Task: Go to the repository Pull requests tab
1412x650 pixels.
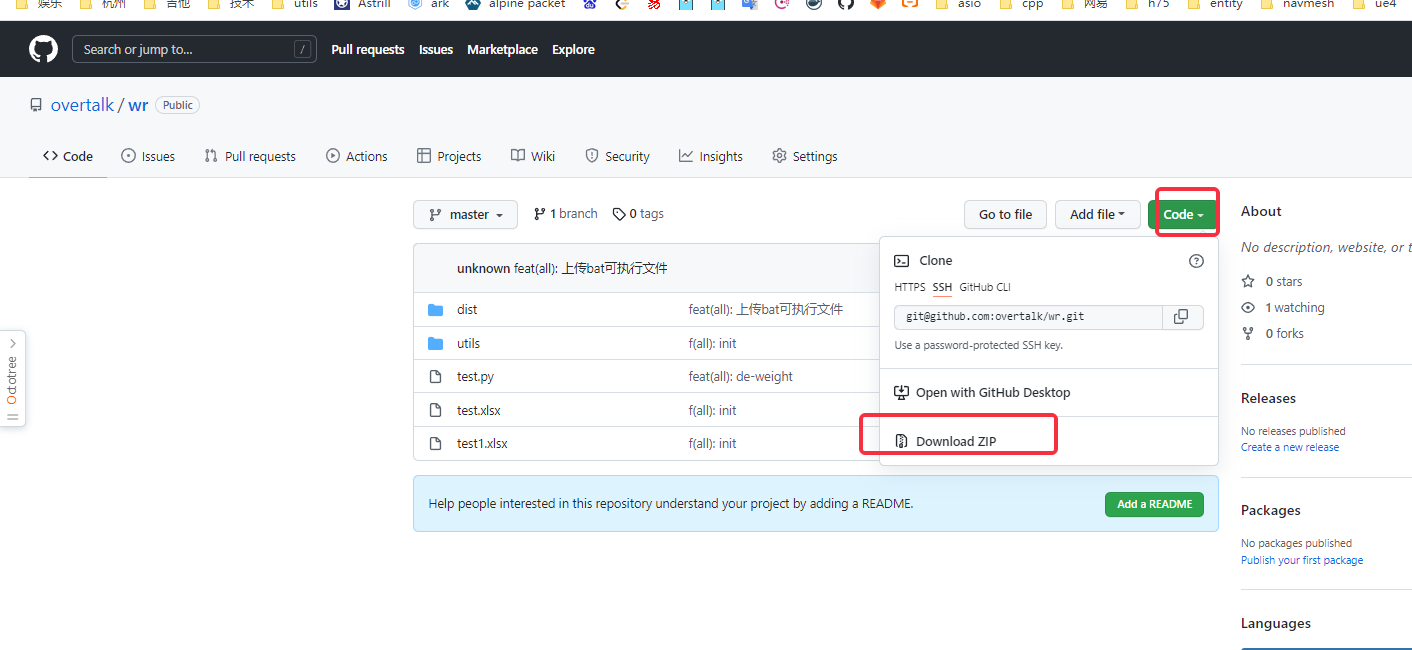Action: tap(250, 156)
